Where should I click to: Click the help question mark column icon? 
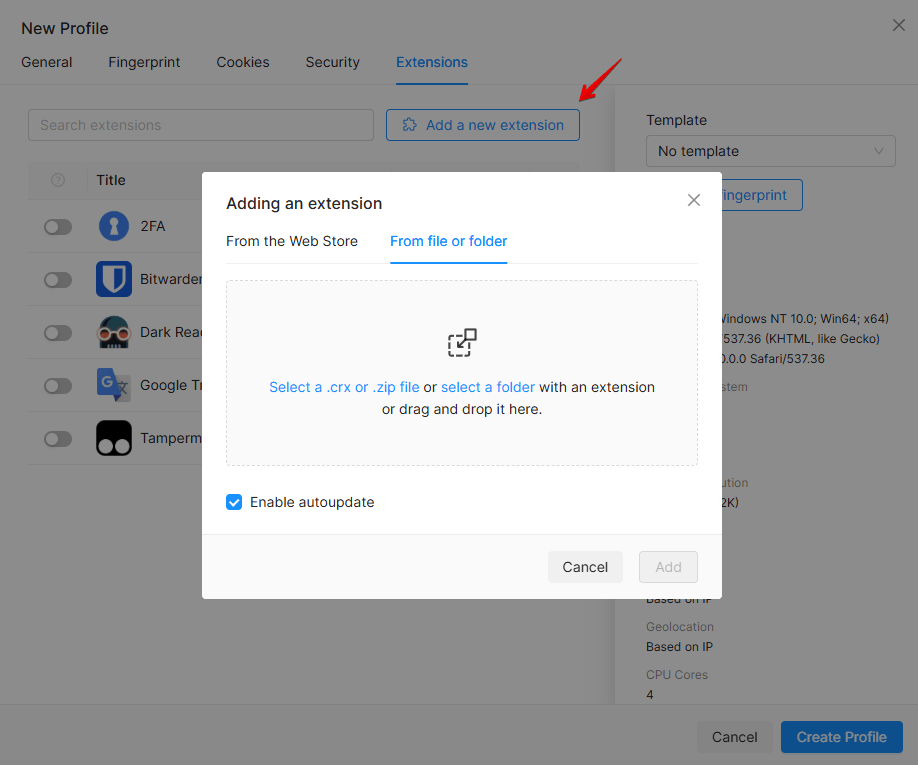(58, 180)
